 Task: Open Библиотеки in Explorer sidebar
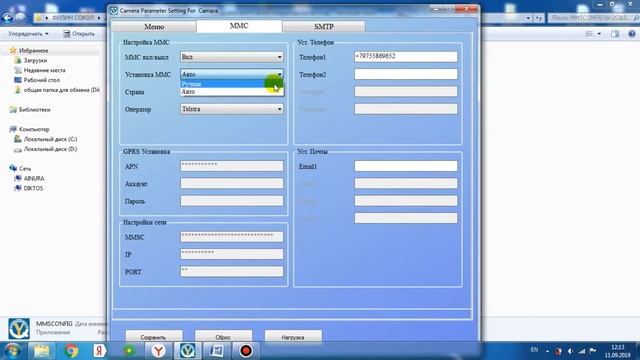click(34, 109)
